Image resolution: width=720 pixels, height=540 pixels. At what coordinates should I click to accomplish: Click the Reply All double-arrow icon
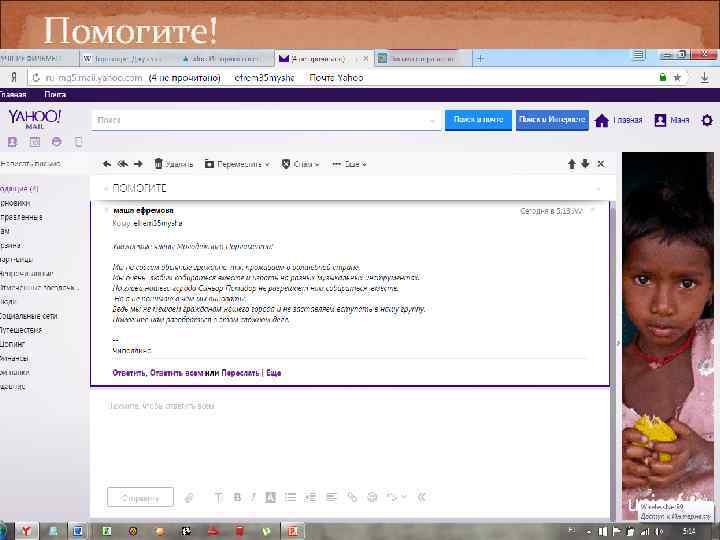[123, 164]
